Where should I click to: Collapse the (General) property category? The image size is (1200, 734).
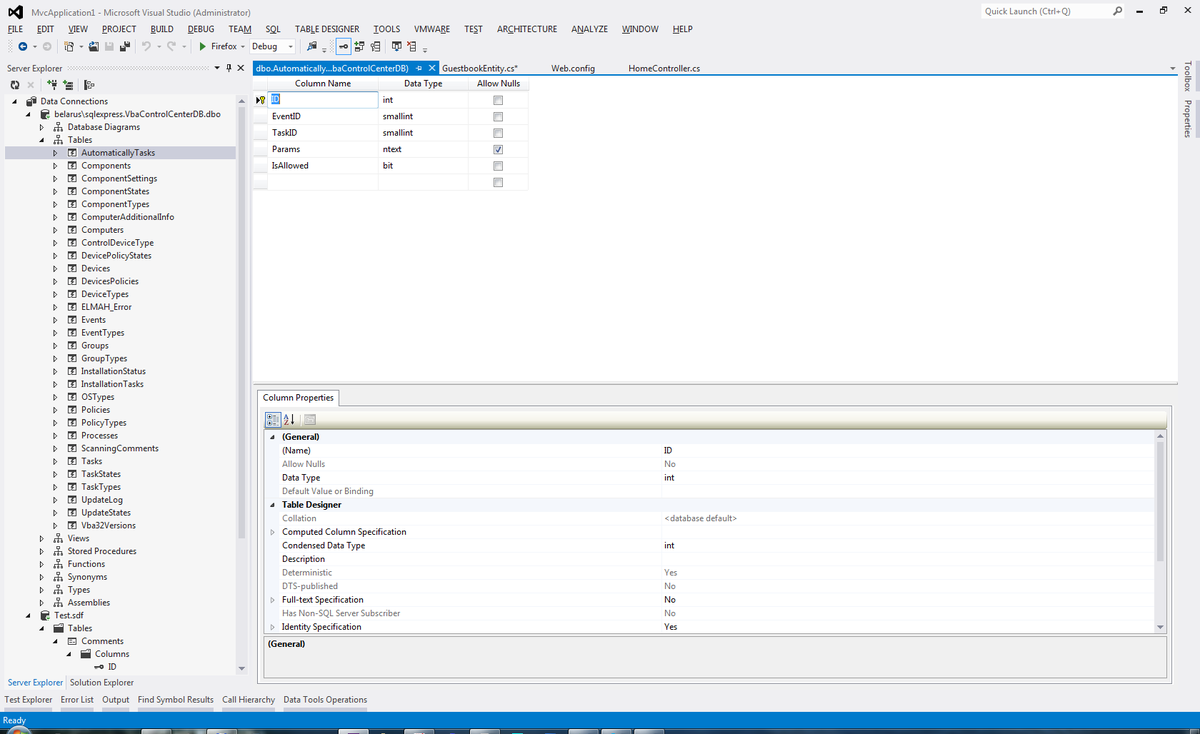273,437
